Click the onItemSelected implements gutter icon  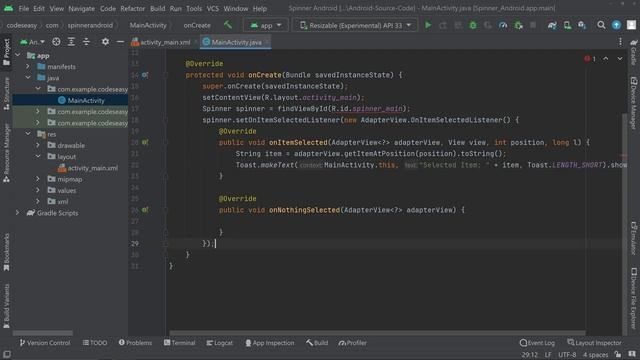[145, 142]
